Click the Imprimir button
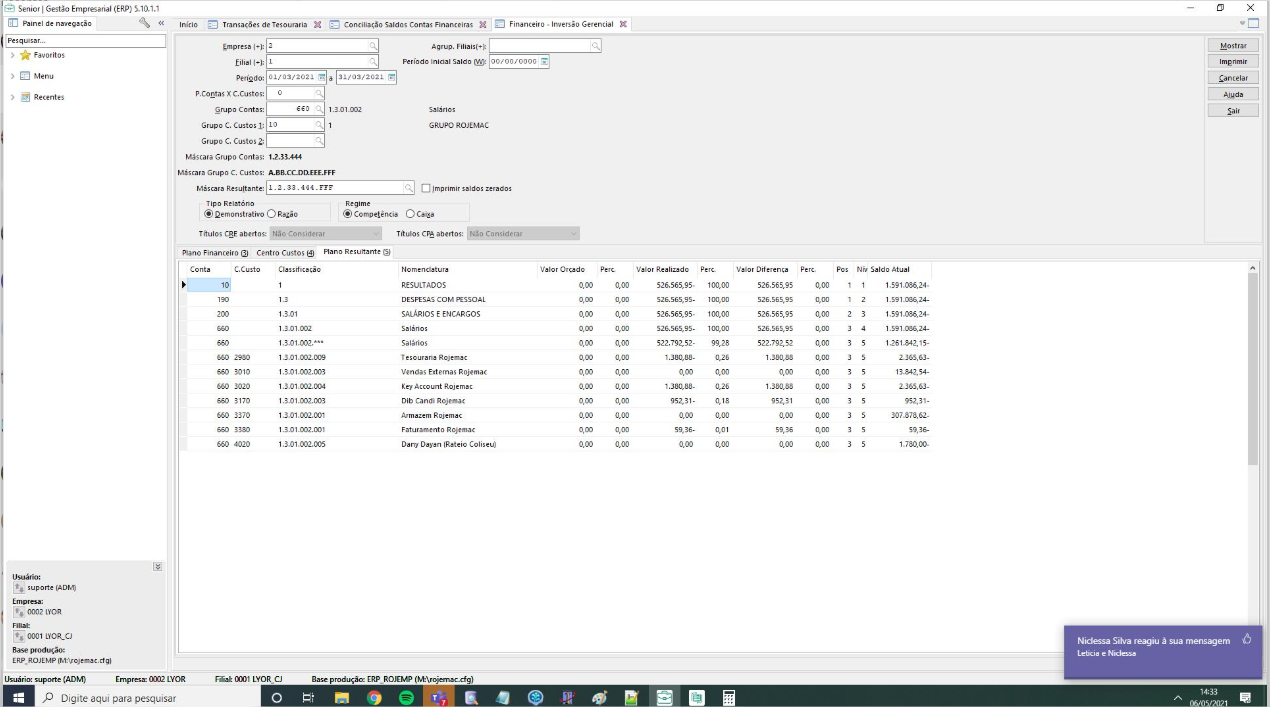This screenshot has width=1270, height=707. pos(1233,62)
